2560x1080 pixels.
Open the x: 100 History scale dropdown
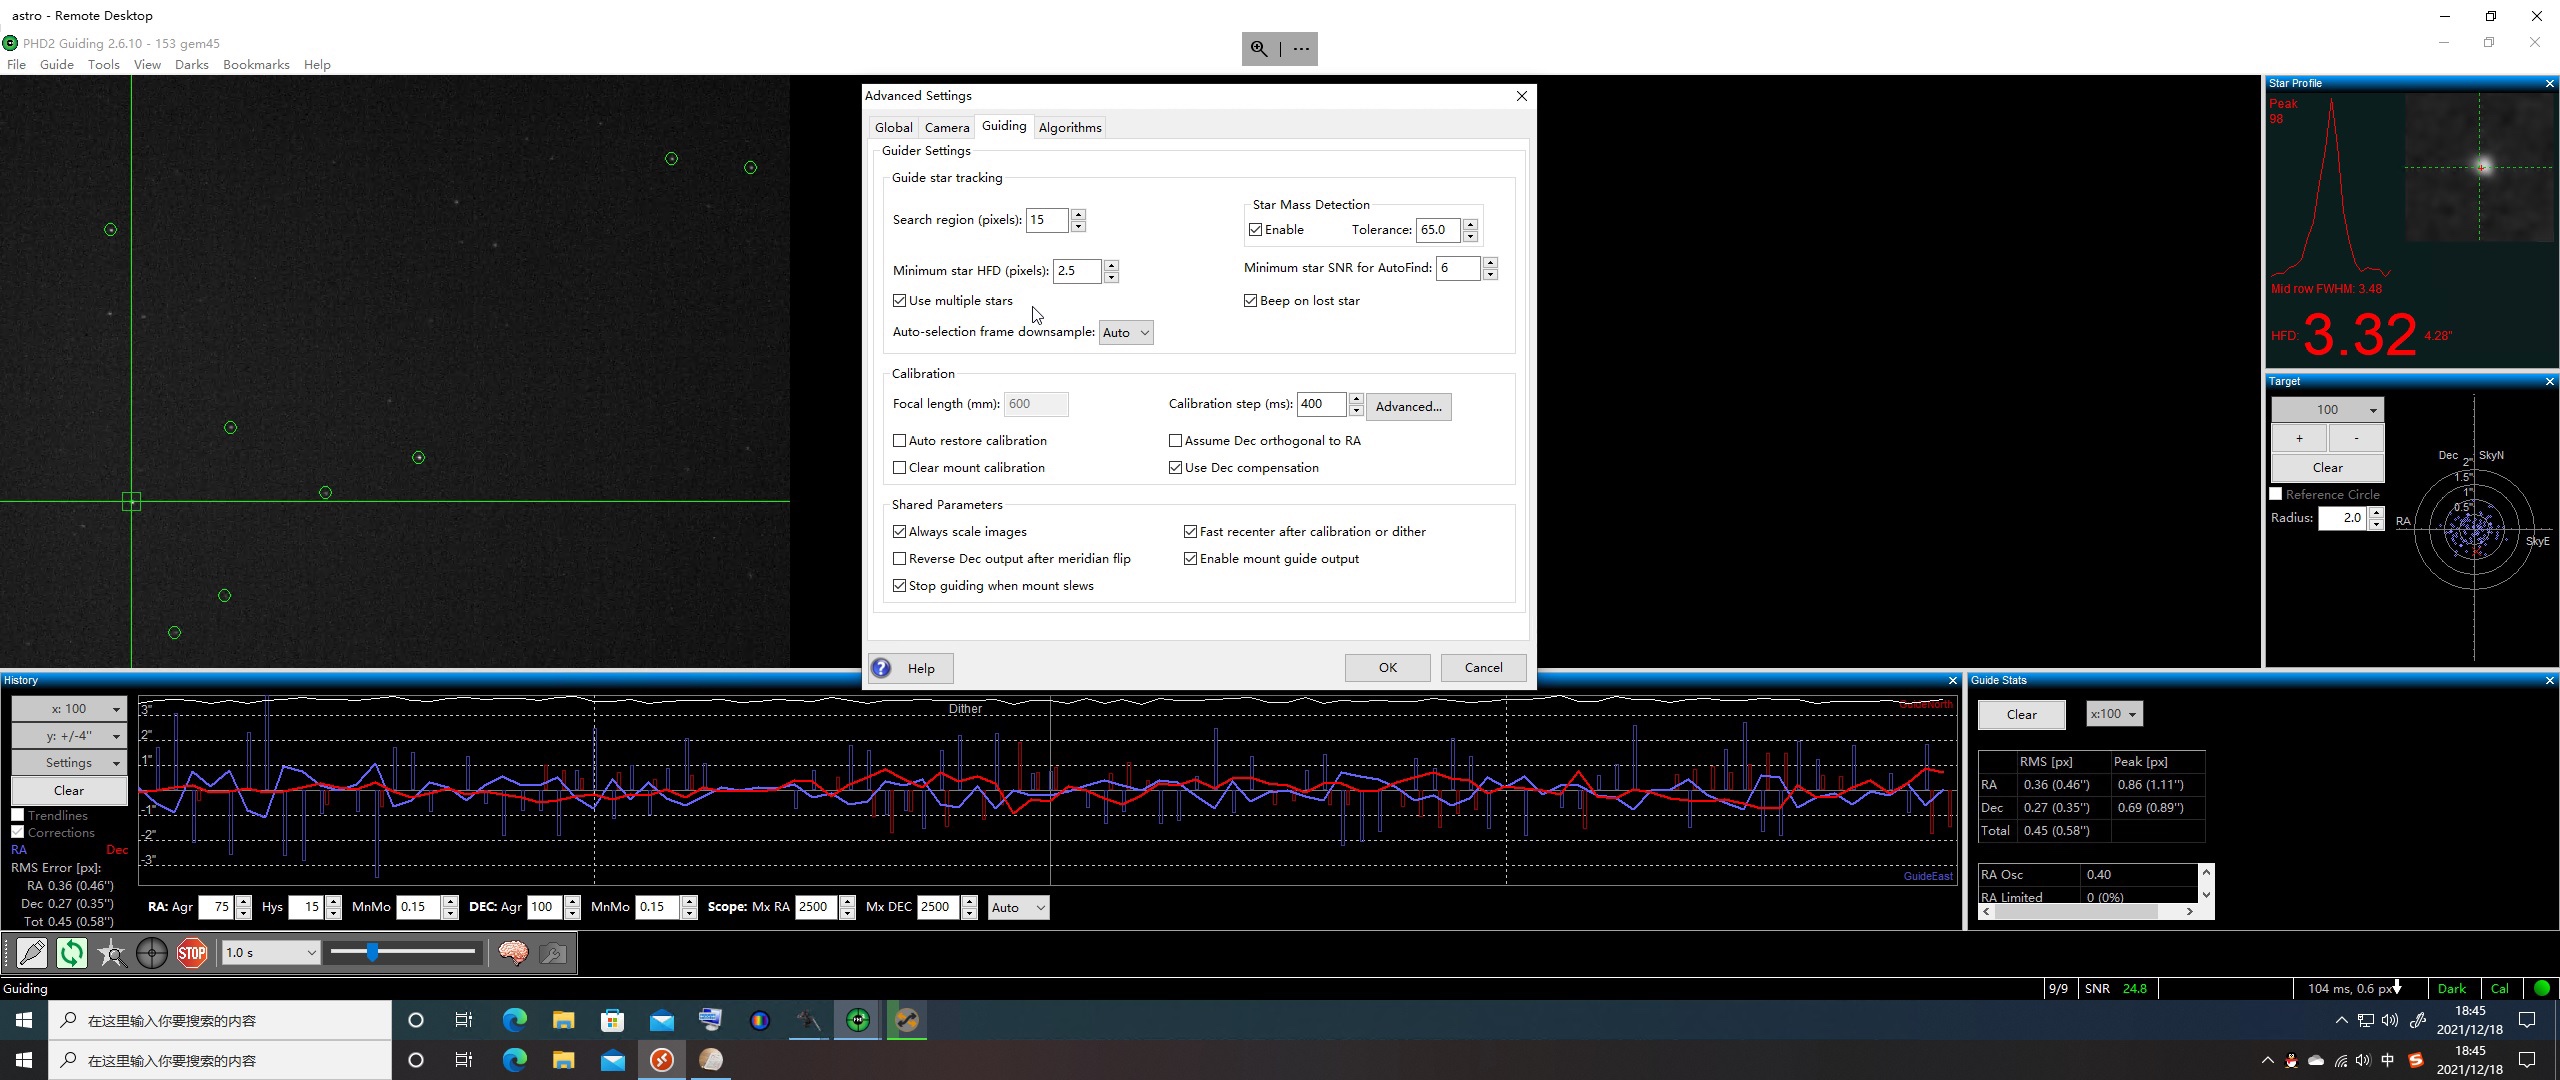tap(69, 709)
